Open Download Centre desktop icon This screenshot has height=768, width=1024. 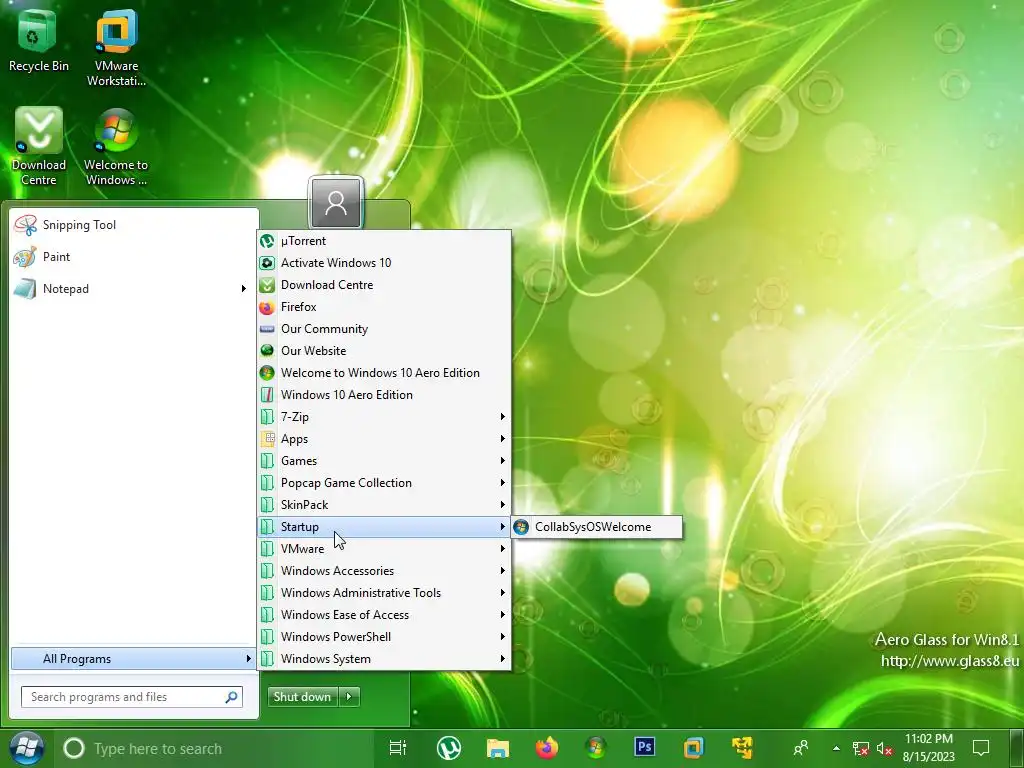click(x=39, y=146)
